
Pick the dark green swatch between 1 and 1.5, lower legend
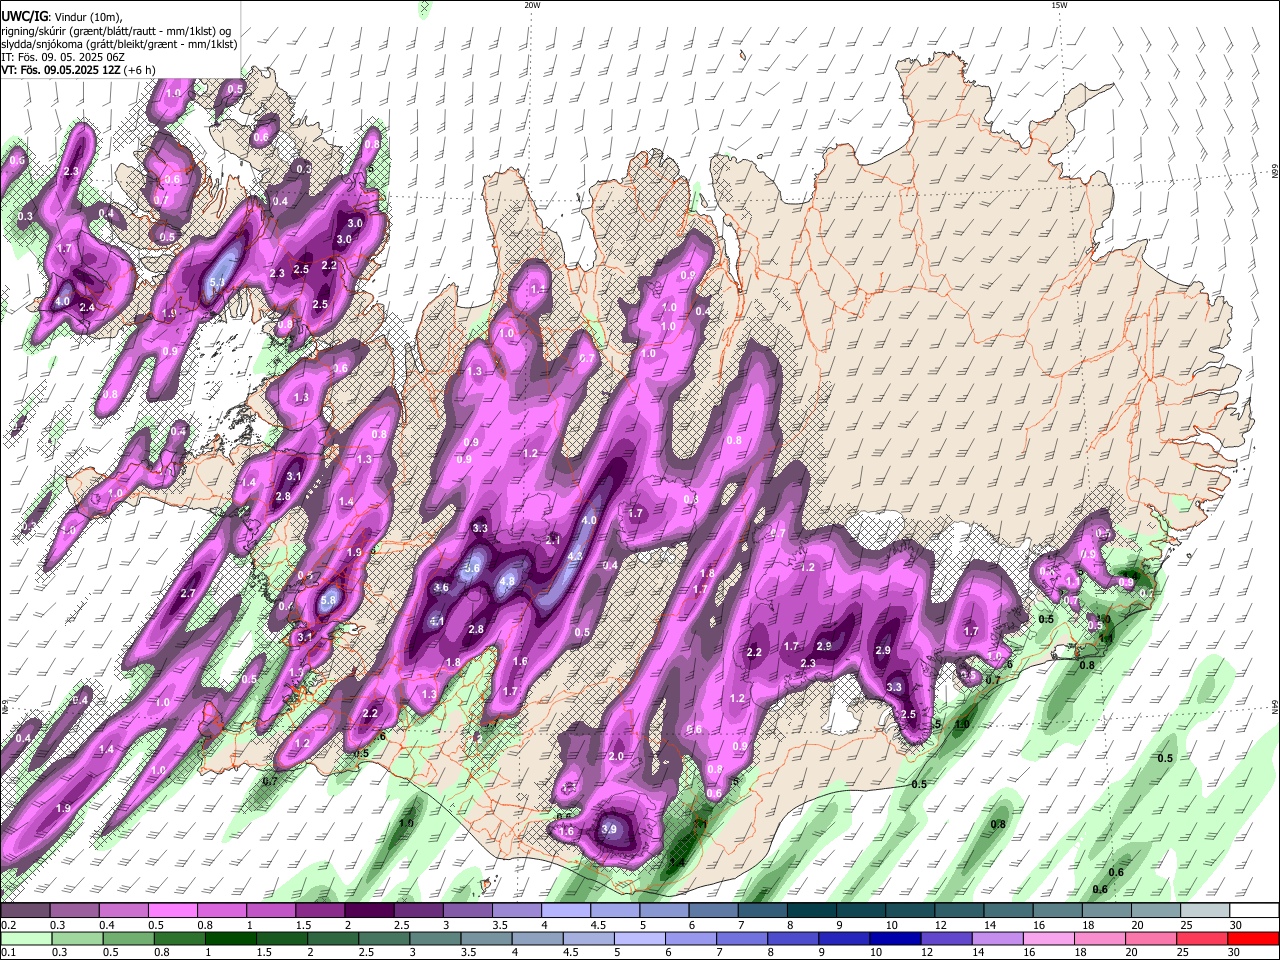pyautogui.click(x=230, y=938)
